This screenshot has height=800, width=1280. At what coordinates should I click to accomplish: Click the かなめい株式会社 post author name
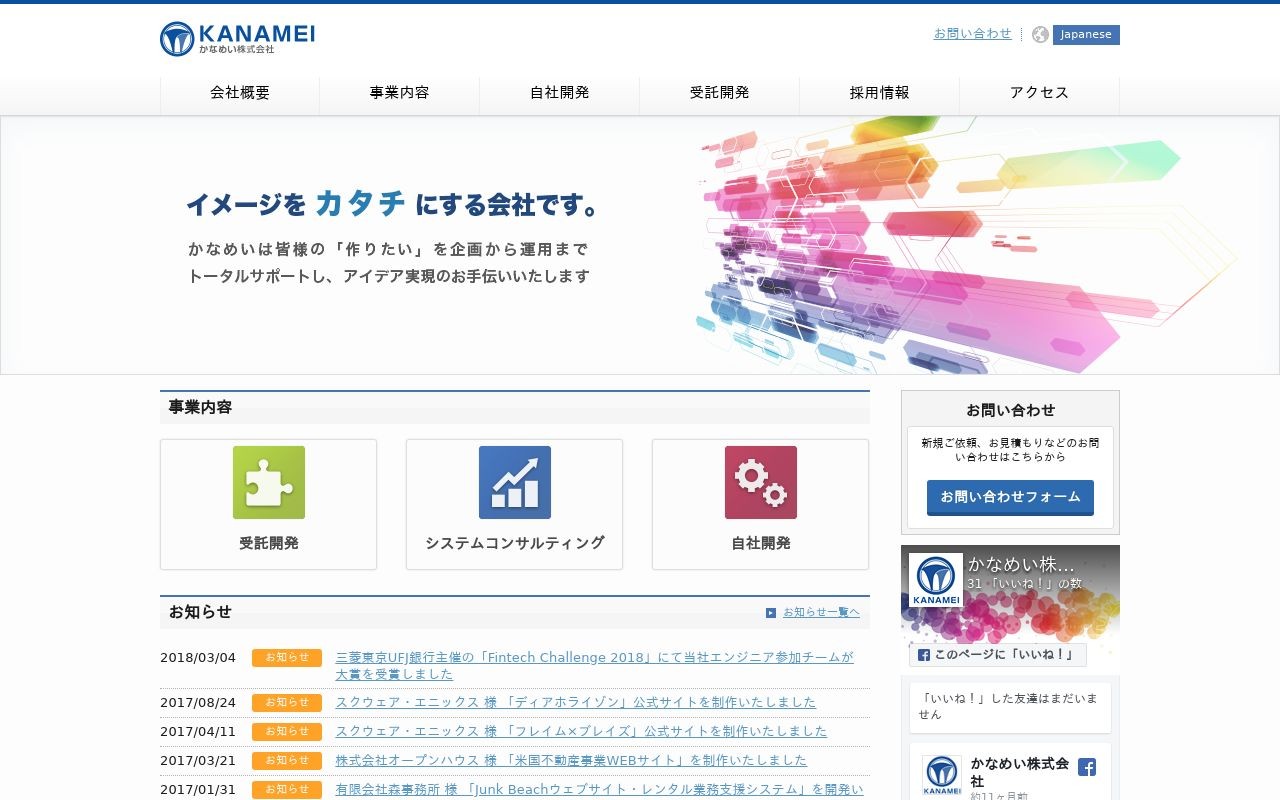[1020, 772]
